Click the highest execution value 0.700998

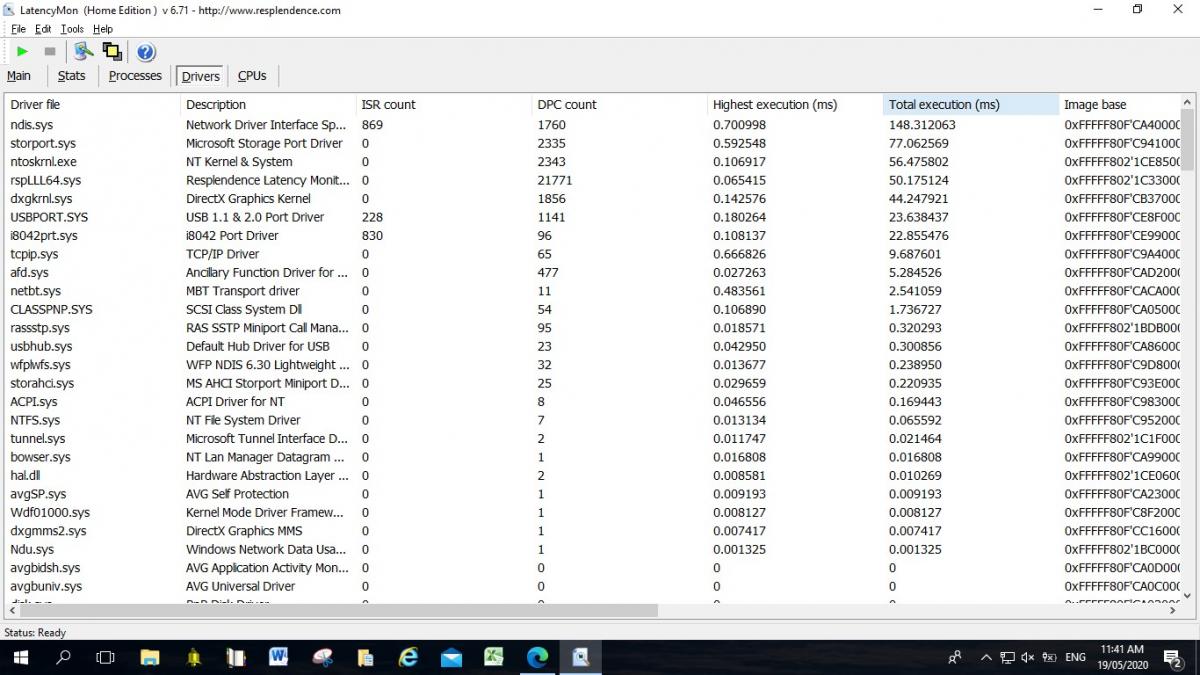click(739, 125)
